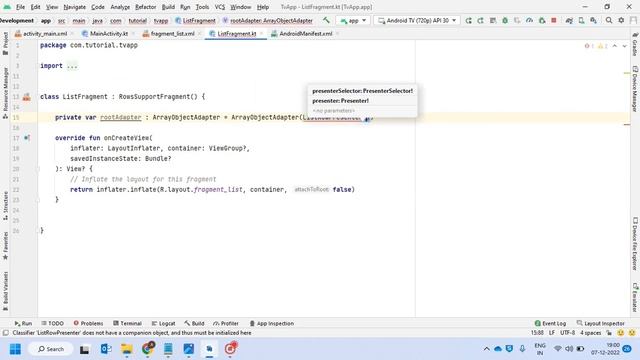Open the Event Log panel
This screenshot has width=640, height=360.
coord(550,323)
